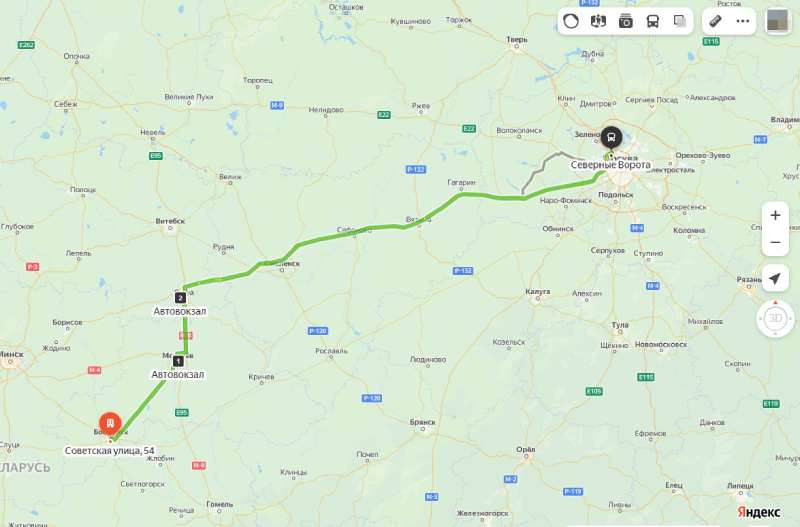Zoom out with the minus button
This screenshot has height=527, width=800.
click(x=775, y=242)
